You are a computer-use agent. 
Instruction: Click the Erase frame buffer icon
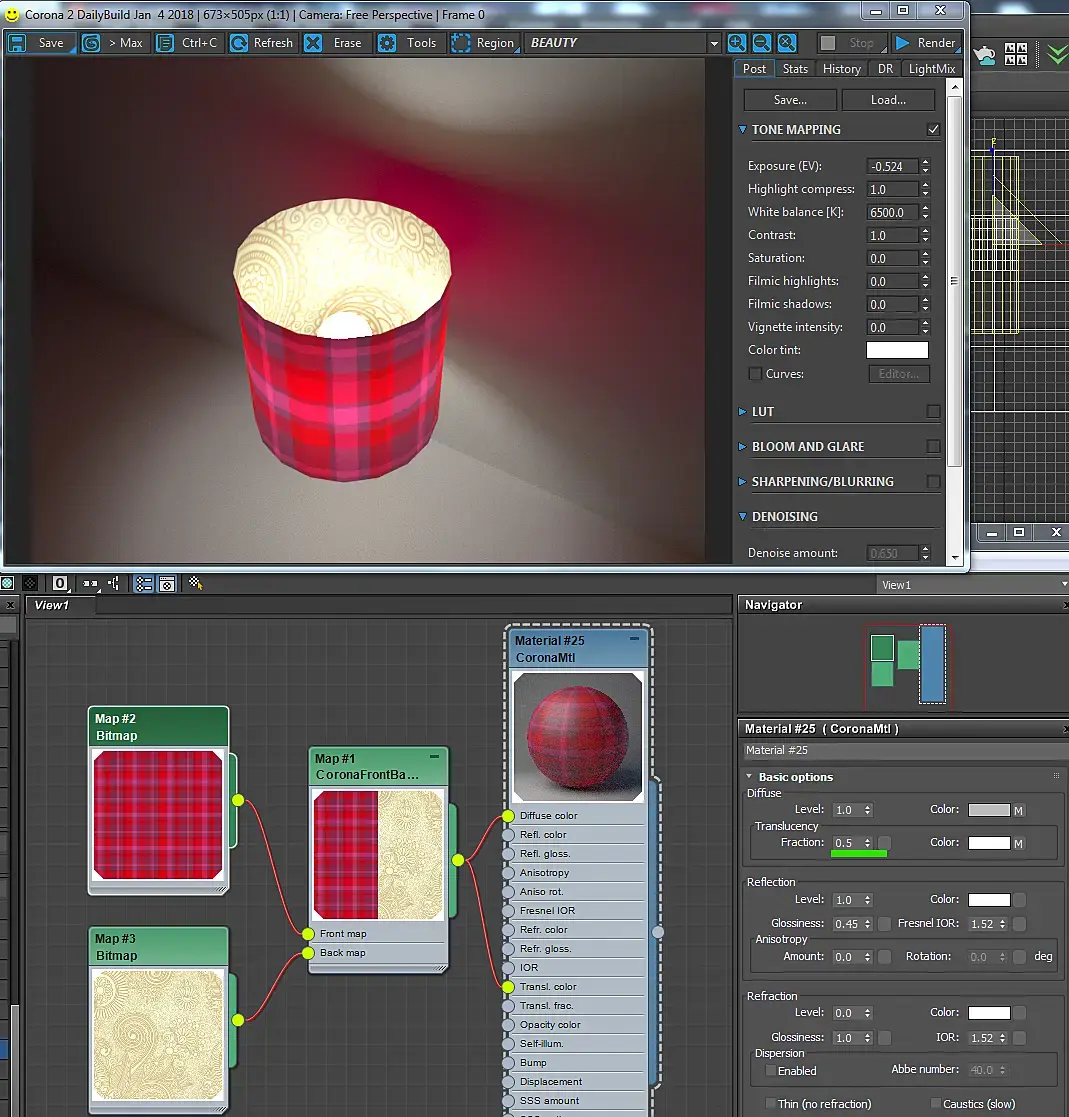pyautogui.click(x=314, y=43)
